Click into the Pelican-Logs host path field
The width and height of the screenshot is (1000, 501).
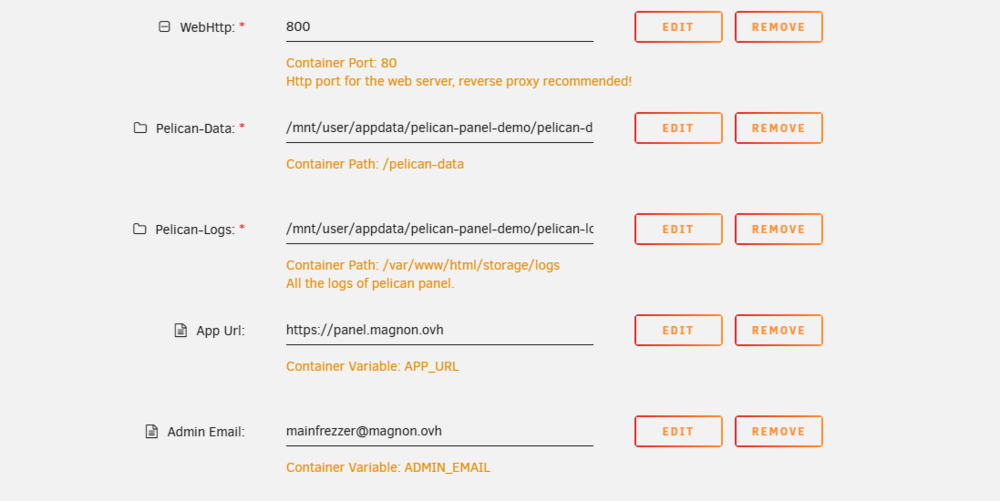tap(439, 229)
